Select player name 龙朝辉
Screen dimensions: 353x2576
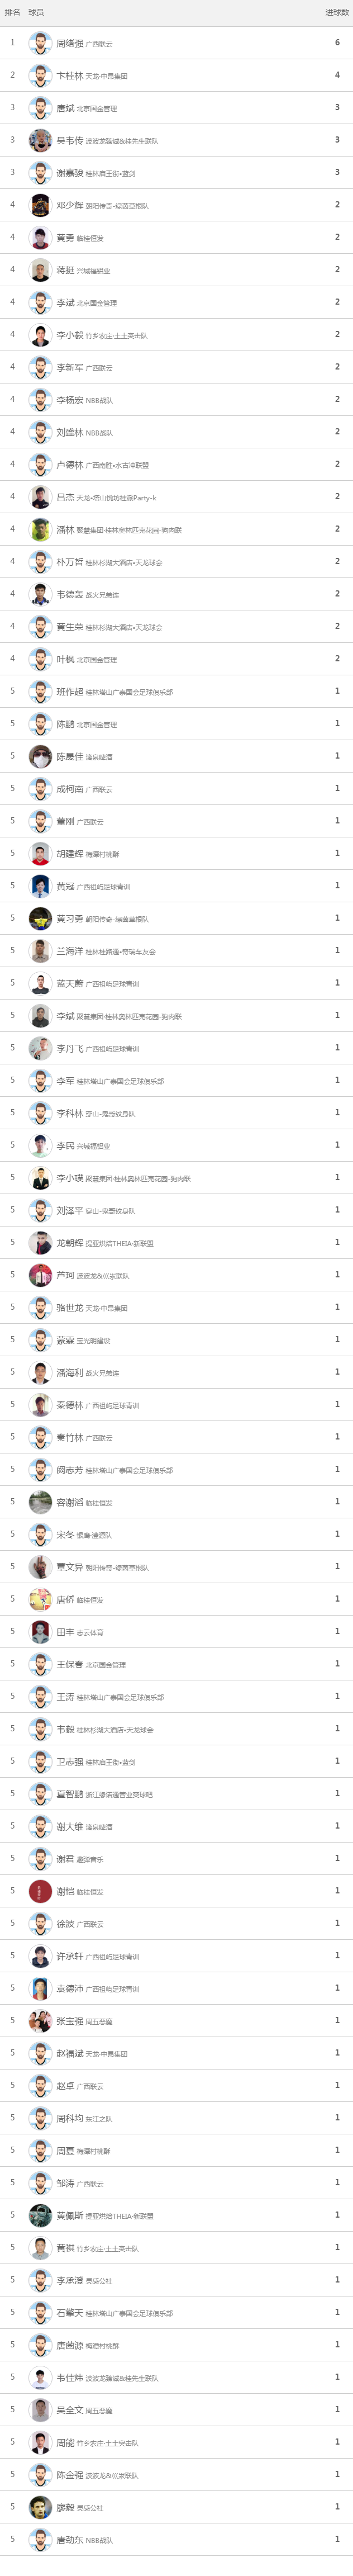click(70, 1243)
